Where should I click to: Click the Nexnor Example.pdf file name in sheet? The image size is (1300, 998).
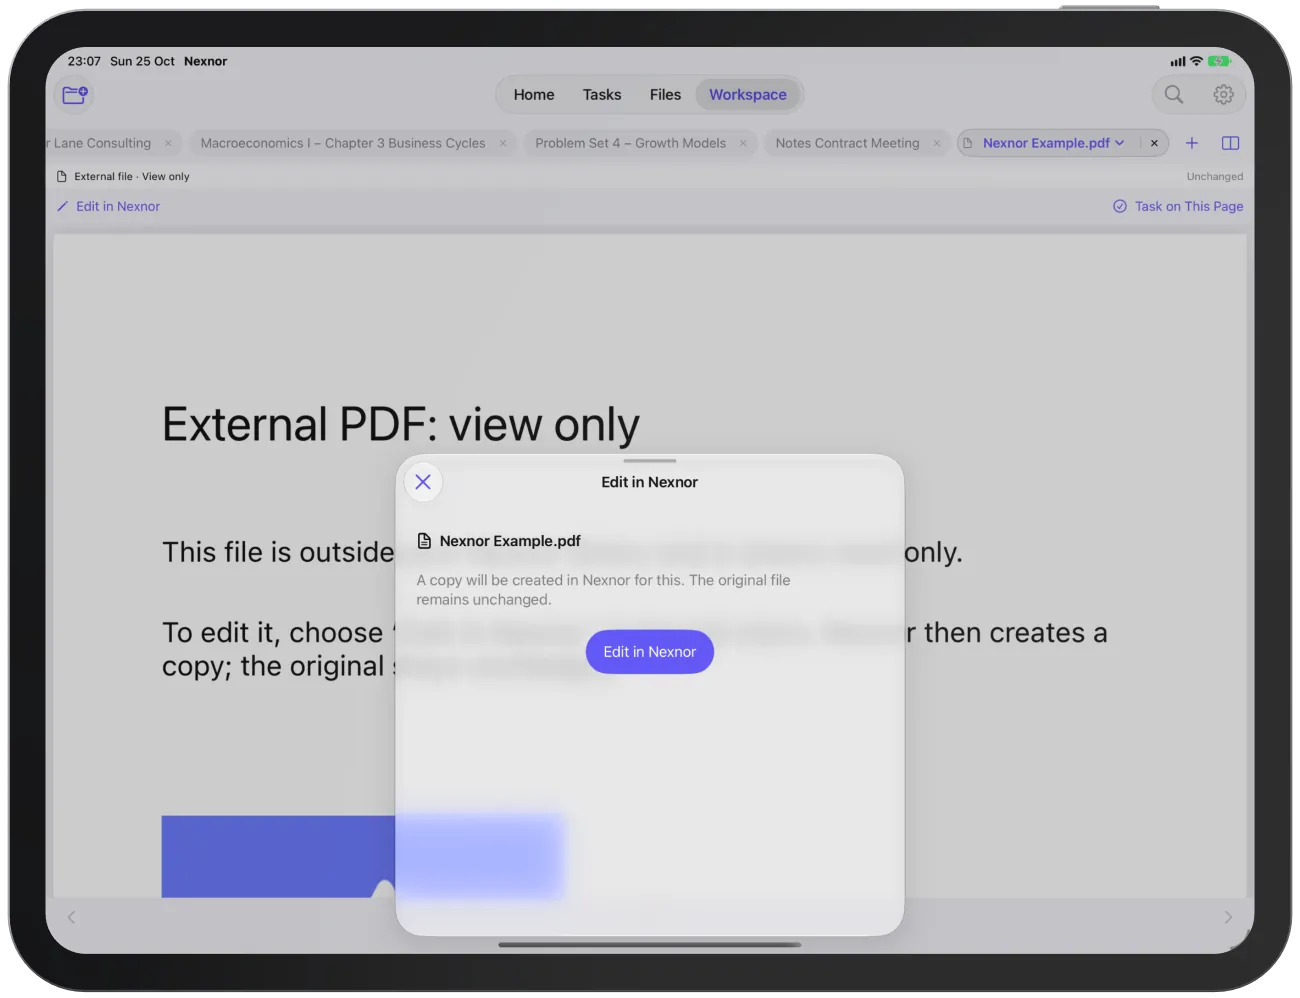pyautogui.click(x=510, y=541)
